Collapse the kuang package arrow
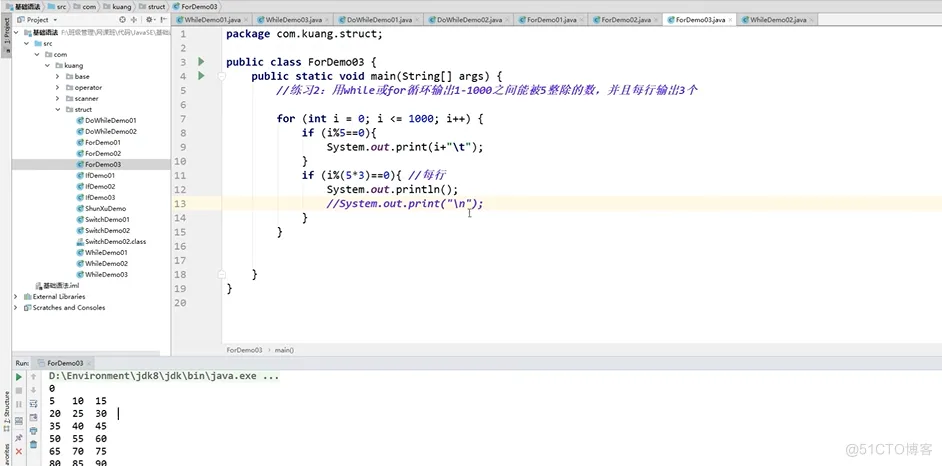This screenshot has width=942, height=466. 47,65
